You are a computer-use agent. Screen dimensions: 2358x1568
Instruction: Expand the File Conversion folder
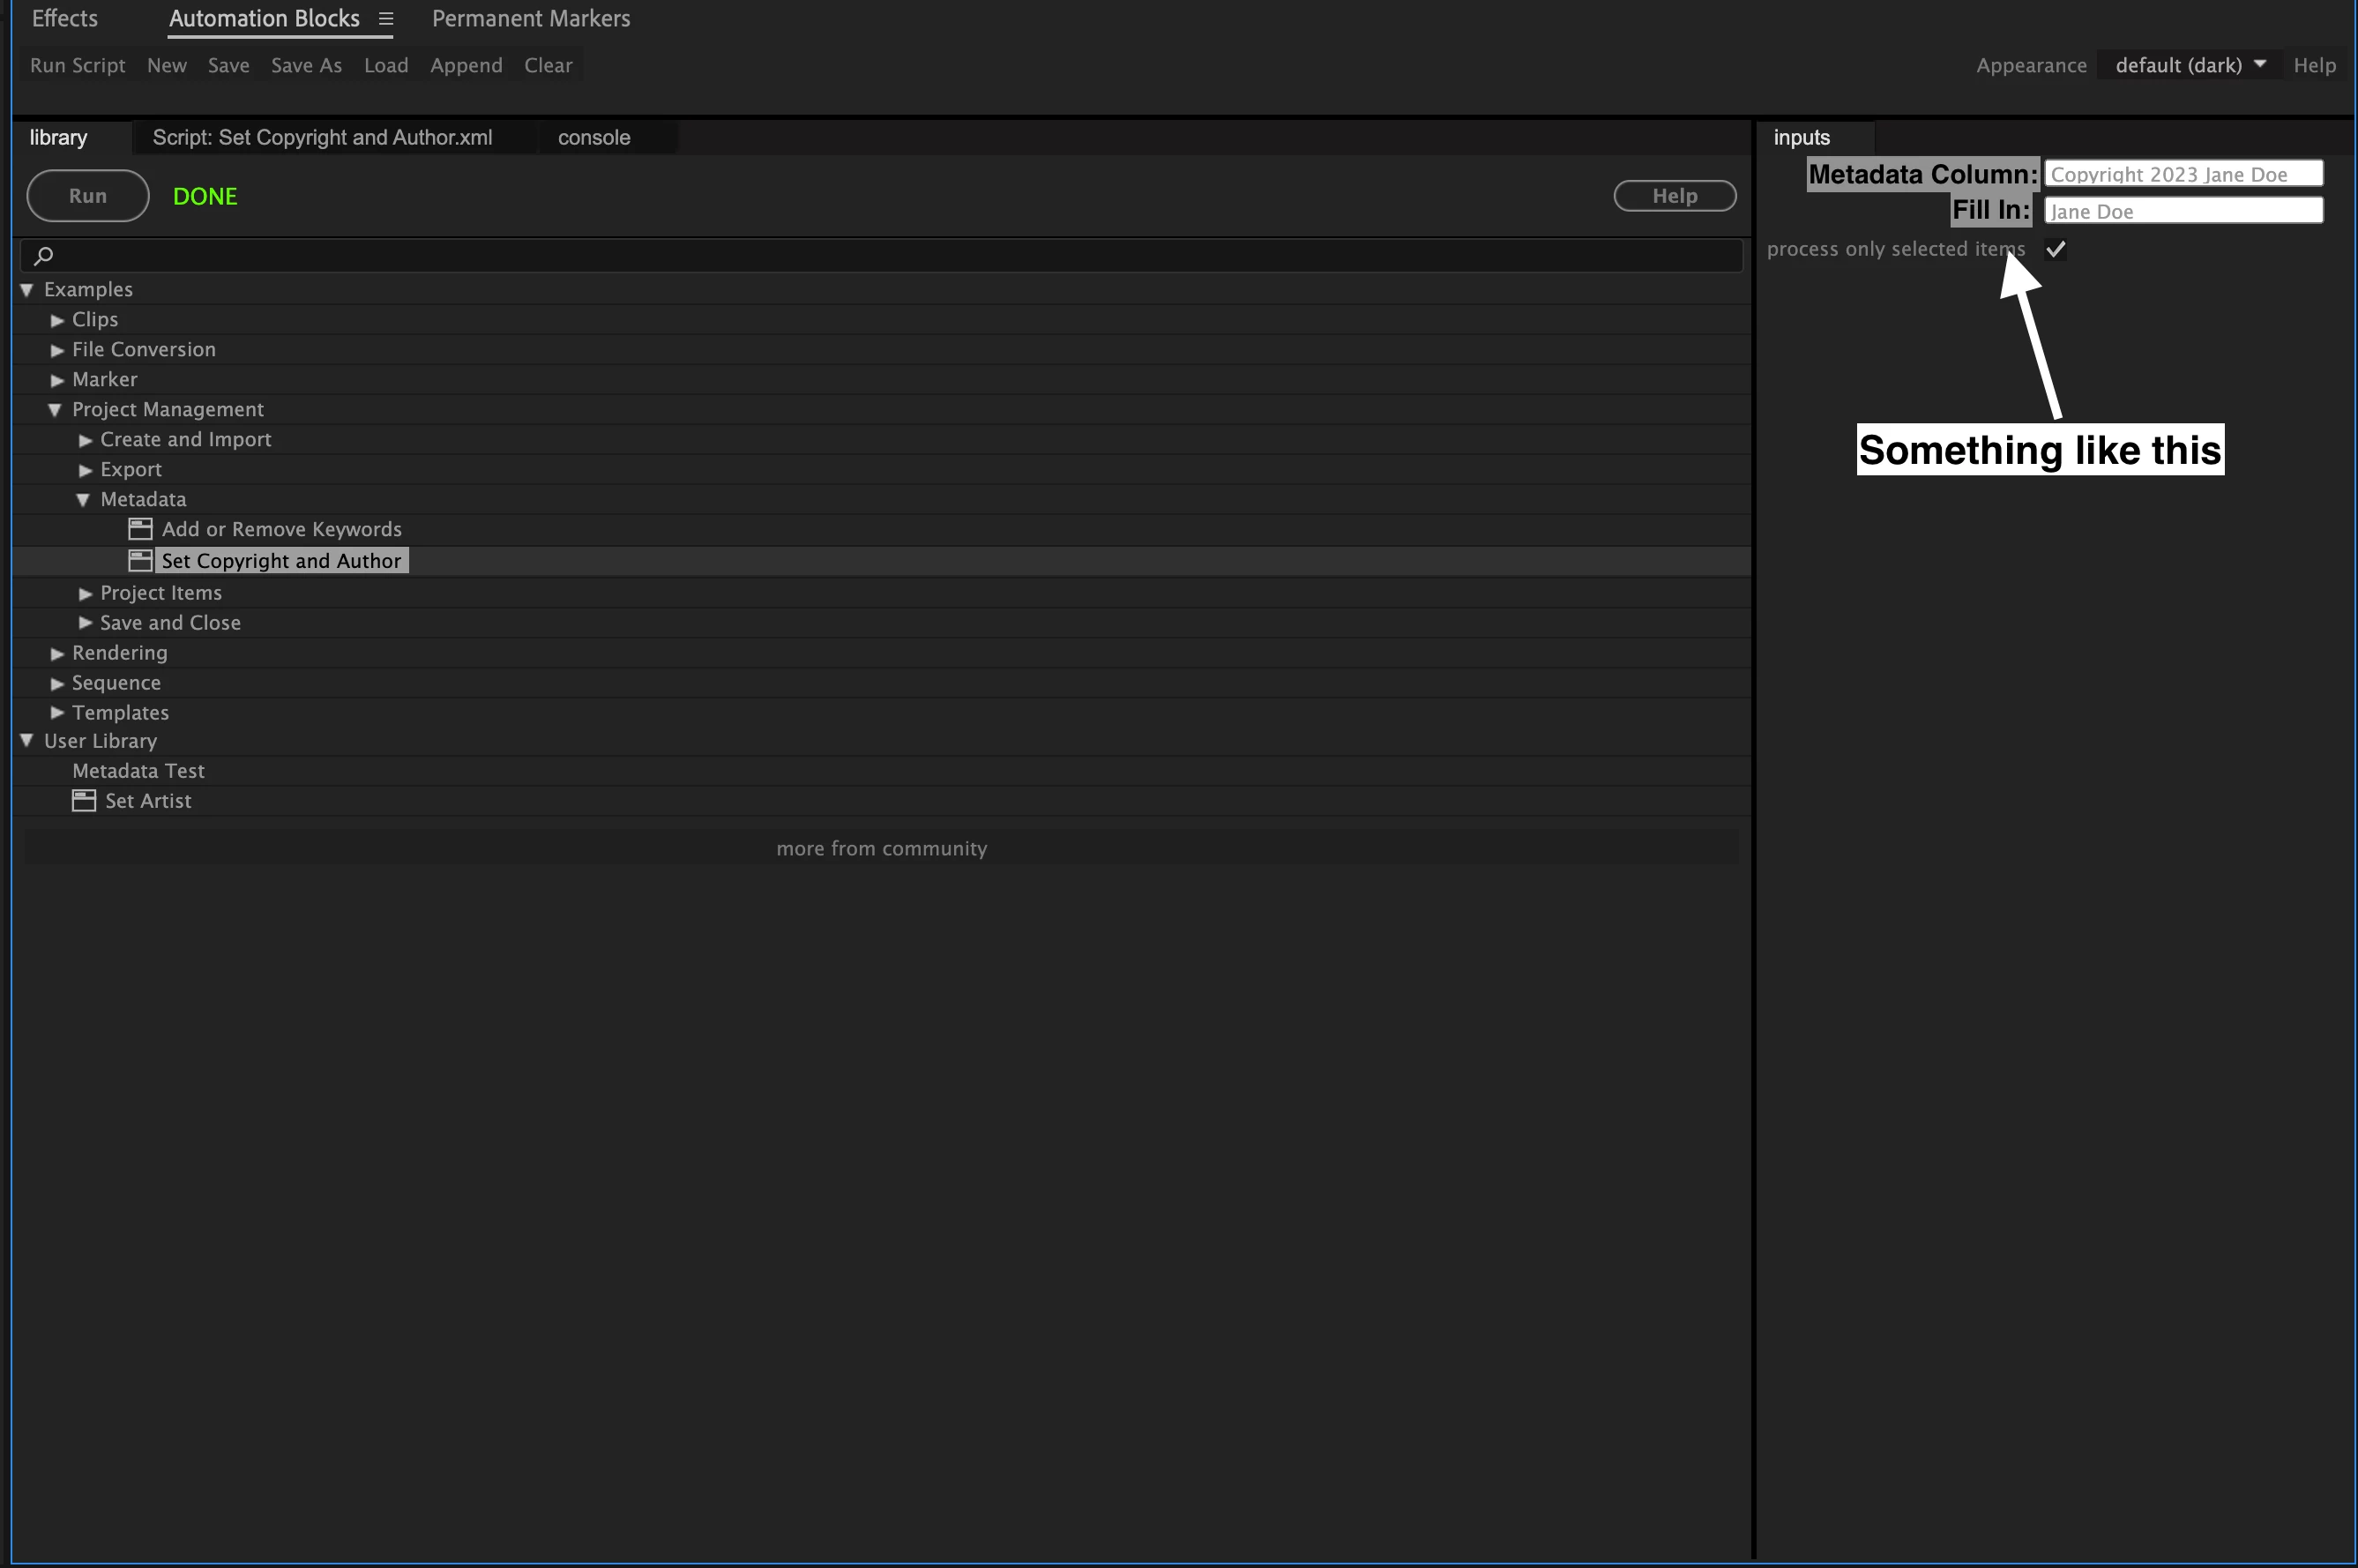57,350
